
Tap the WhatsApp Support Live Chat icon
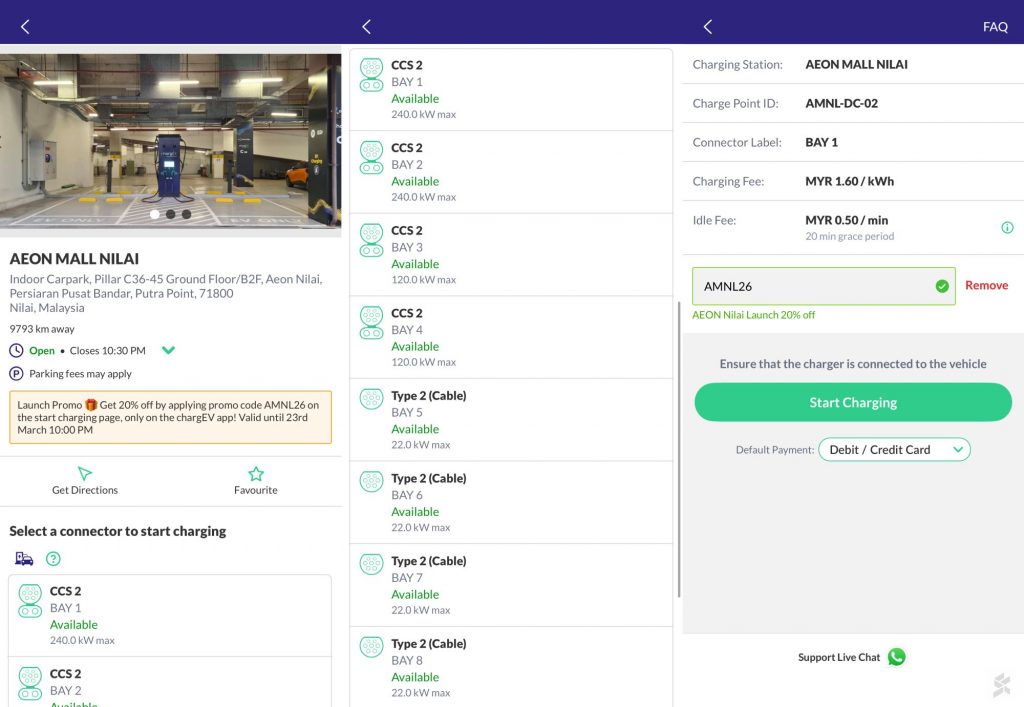point(896,657)
